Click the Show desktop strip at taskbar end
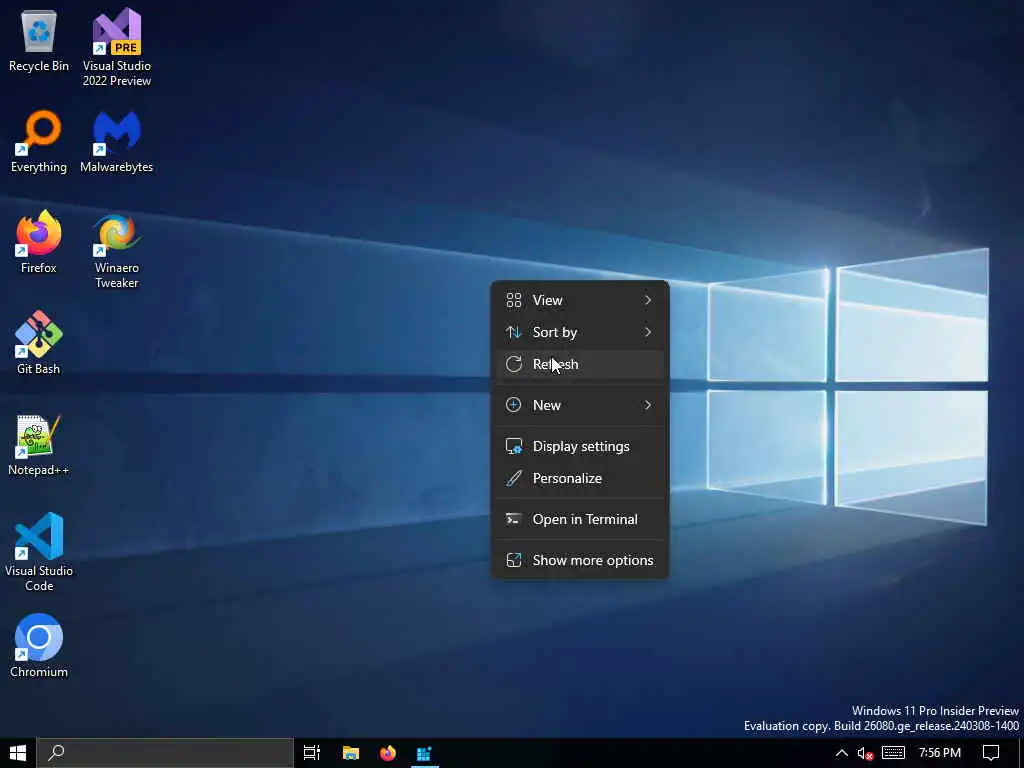Image resolution: width=1024 pixels, height=768 pixels. tap(1021, 753)
